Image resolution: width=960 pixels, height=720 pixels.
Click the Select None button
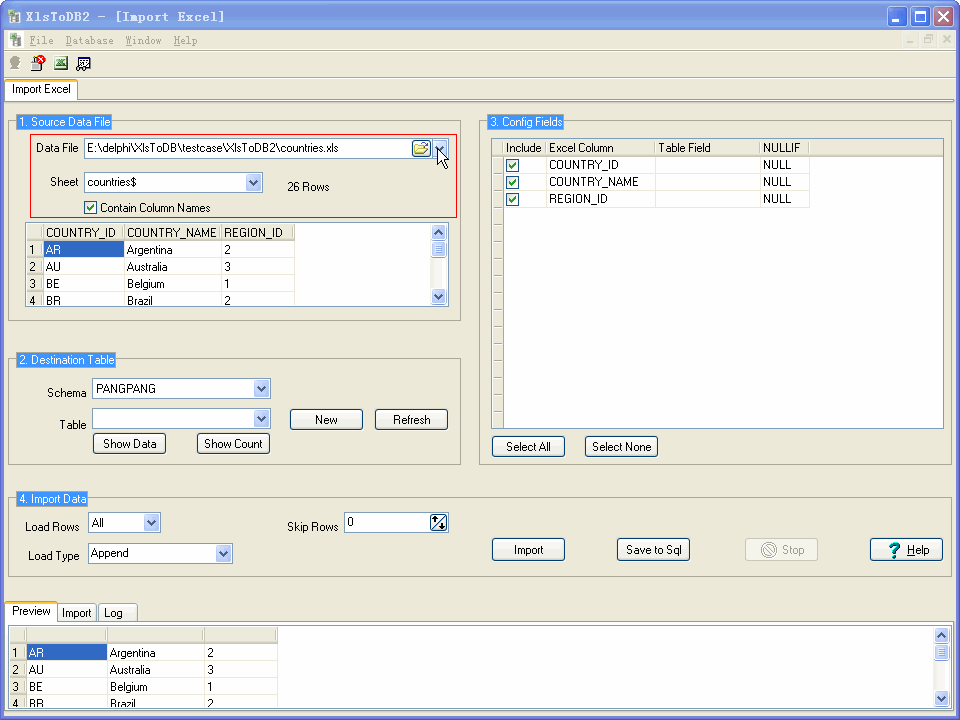point(621,447)
